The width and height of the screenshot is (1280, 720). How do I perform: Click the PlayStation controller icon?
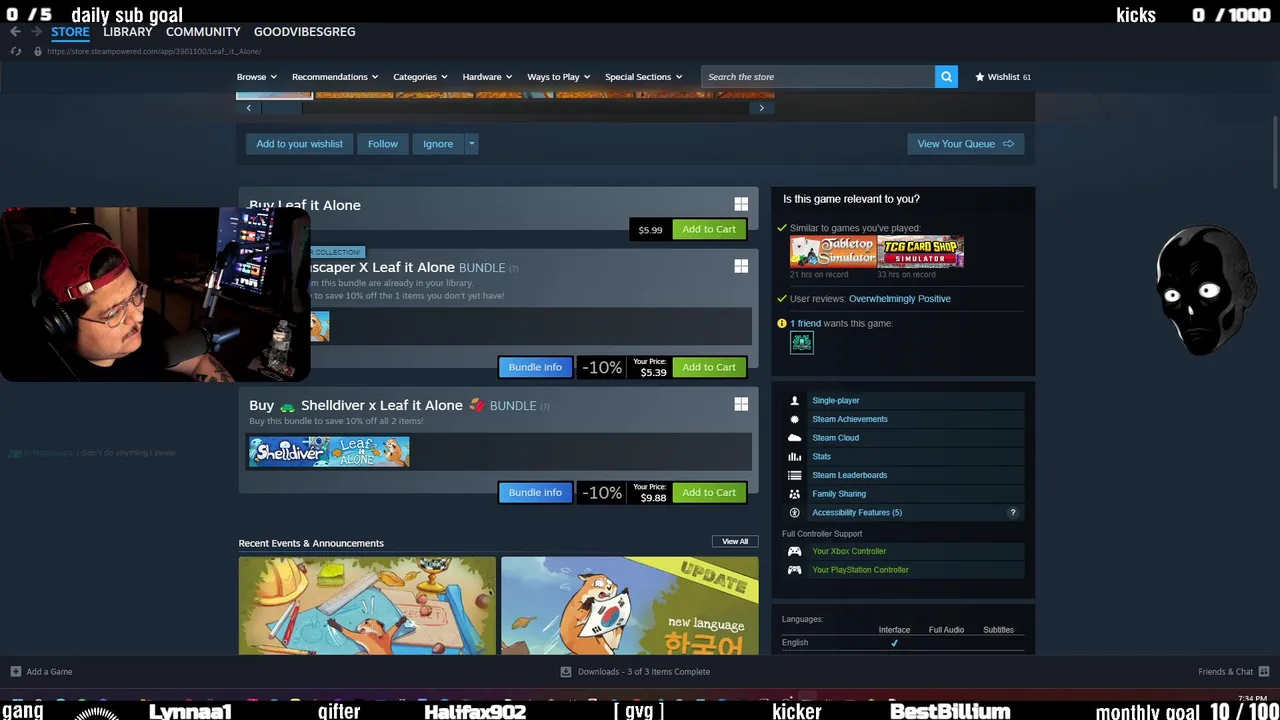794,570
